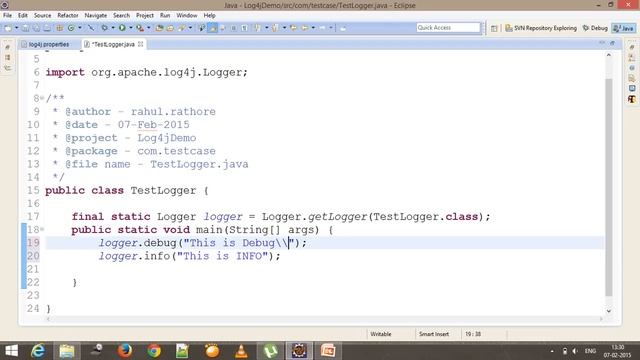Viewport: 640px width, 360px height.
Task: Click the Smart Insert status entry
Action: click(x=434, y=334)
